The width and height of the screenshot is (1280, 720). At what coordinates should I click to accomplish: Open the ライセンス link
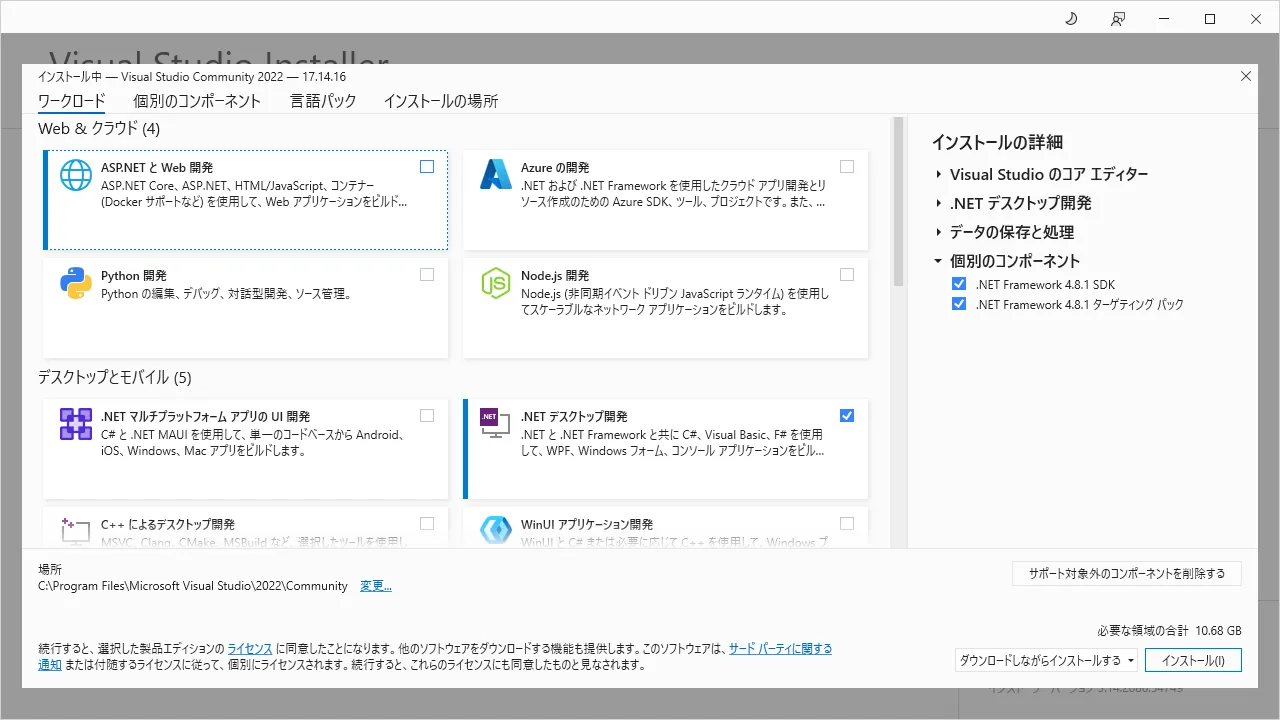(248, 649)
